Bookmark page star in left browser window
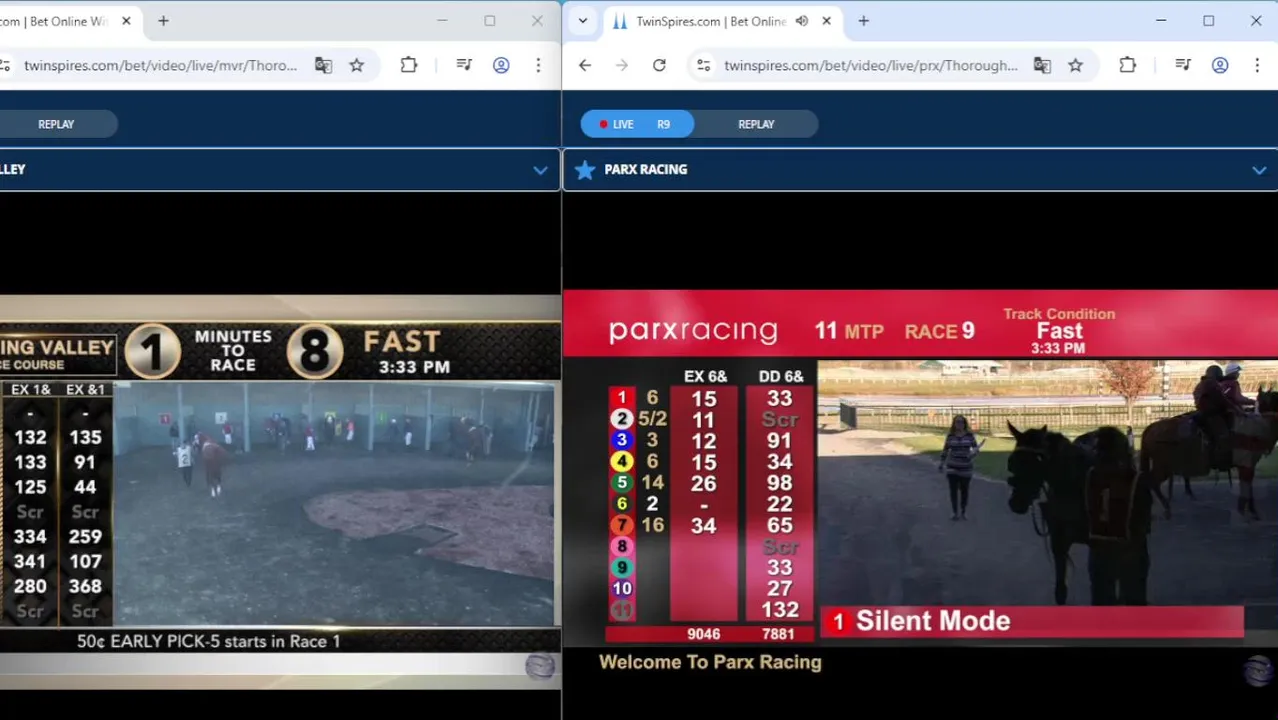 click(x=356, y=65)
